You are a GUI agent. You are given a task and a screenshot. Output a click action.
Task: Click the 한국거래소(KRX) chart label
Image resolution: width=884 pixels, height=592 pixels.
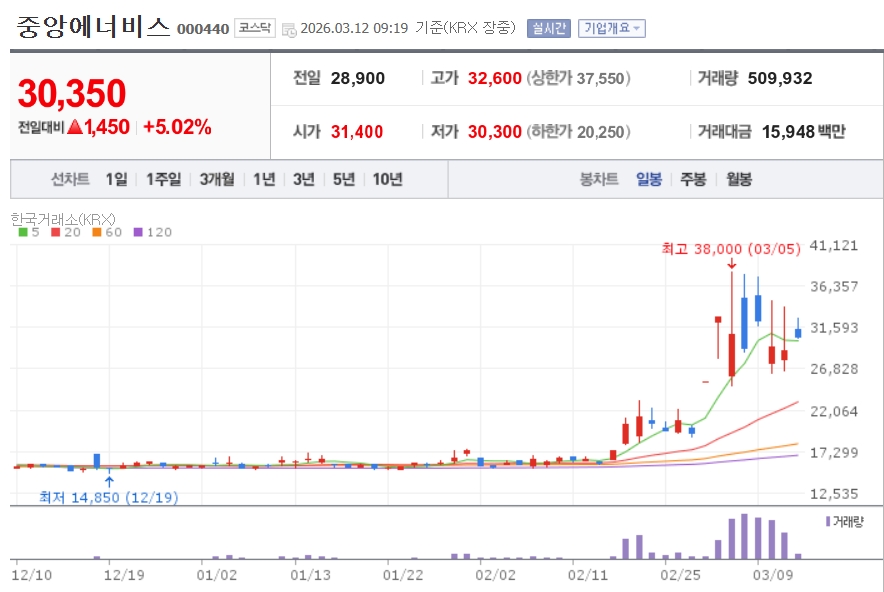point(63,219)
